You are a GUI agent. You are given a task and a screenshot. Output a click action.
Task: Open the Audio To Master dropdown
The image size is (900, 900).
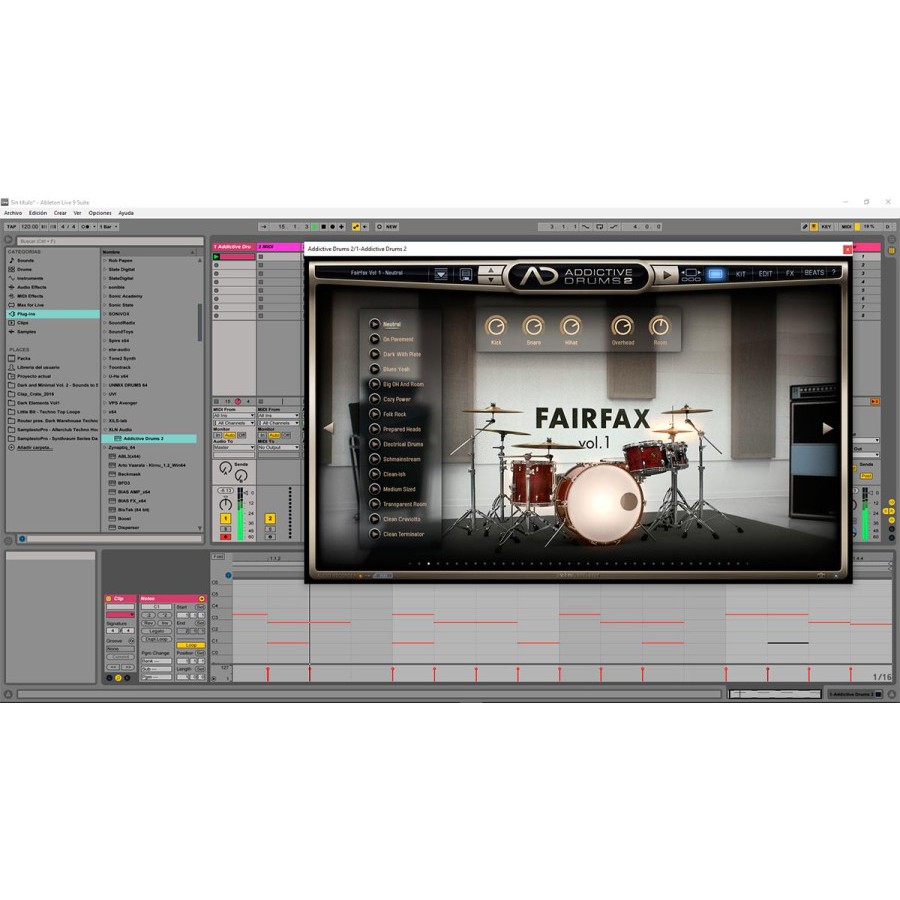point(234,447)
